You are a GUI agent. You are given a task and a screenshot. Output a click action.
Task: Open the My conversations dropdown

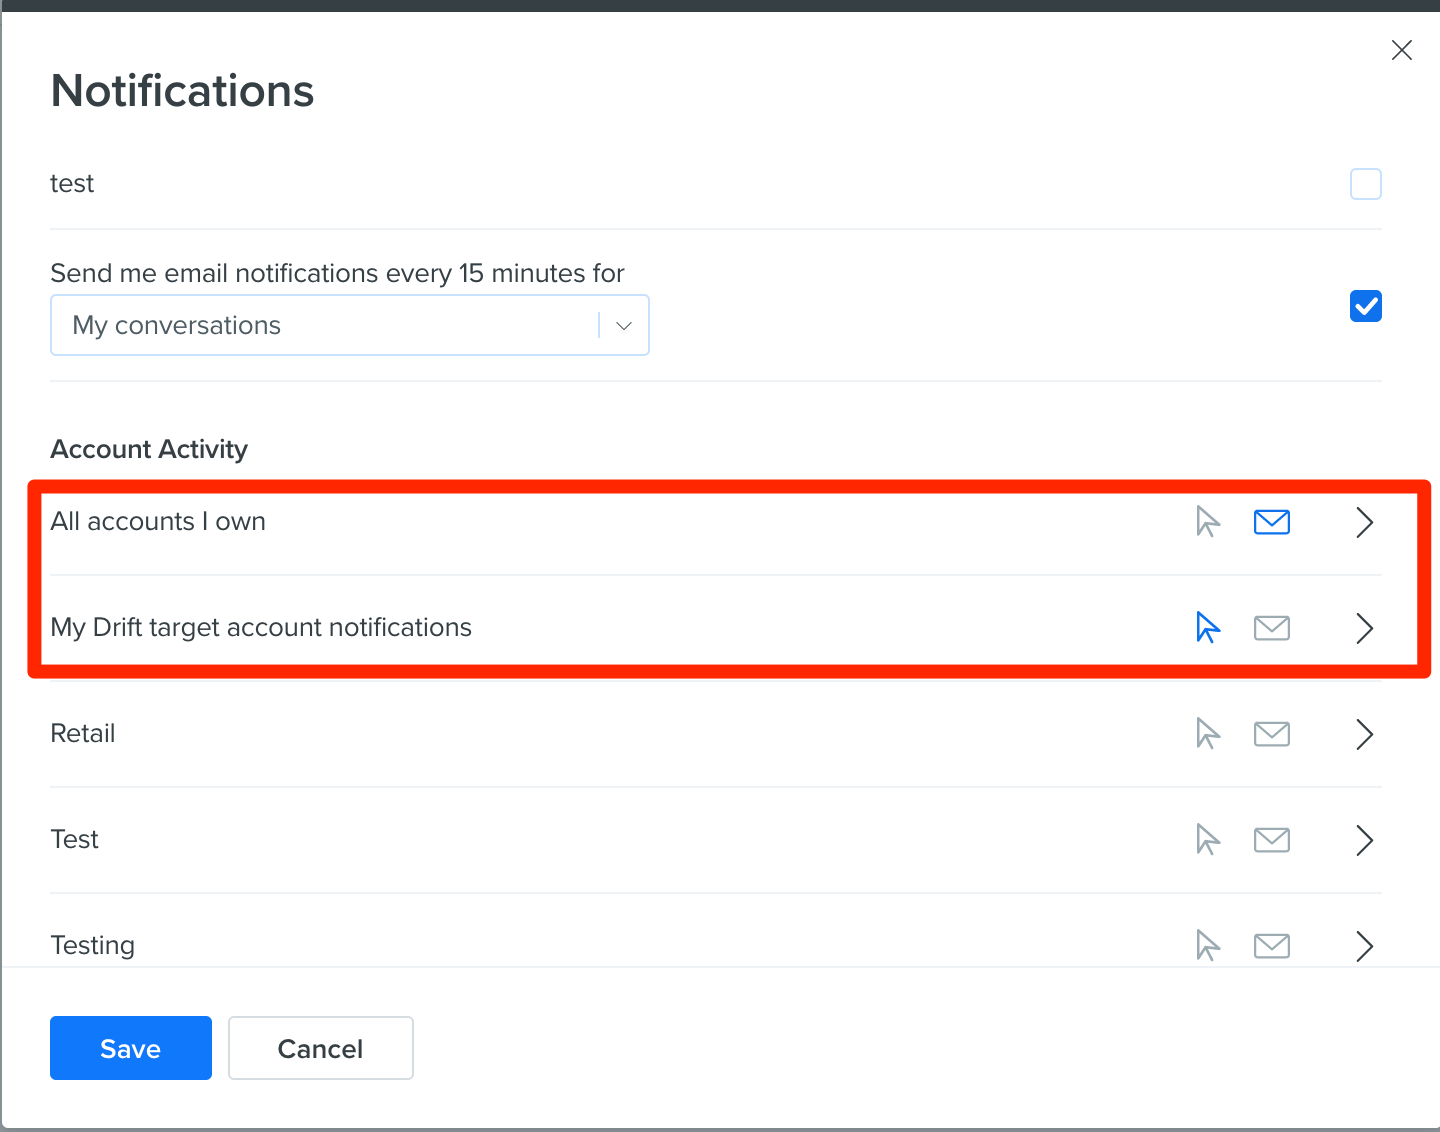click(350, 325)
